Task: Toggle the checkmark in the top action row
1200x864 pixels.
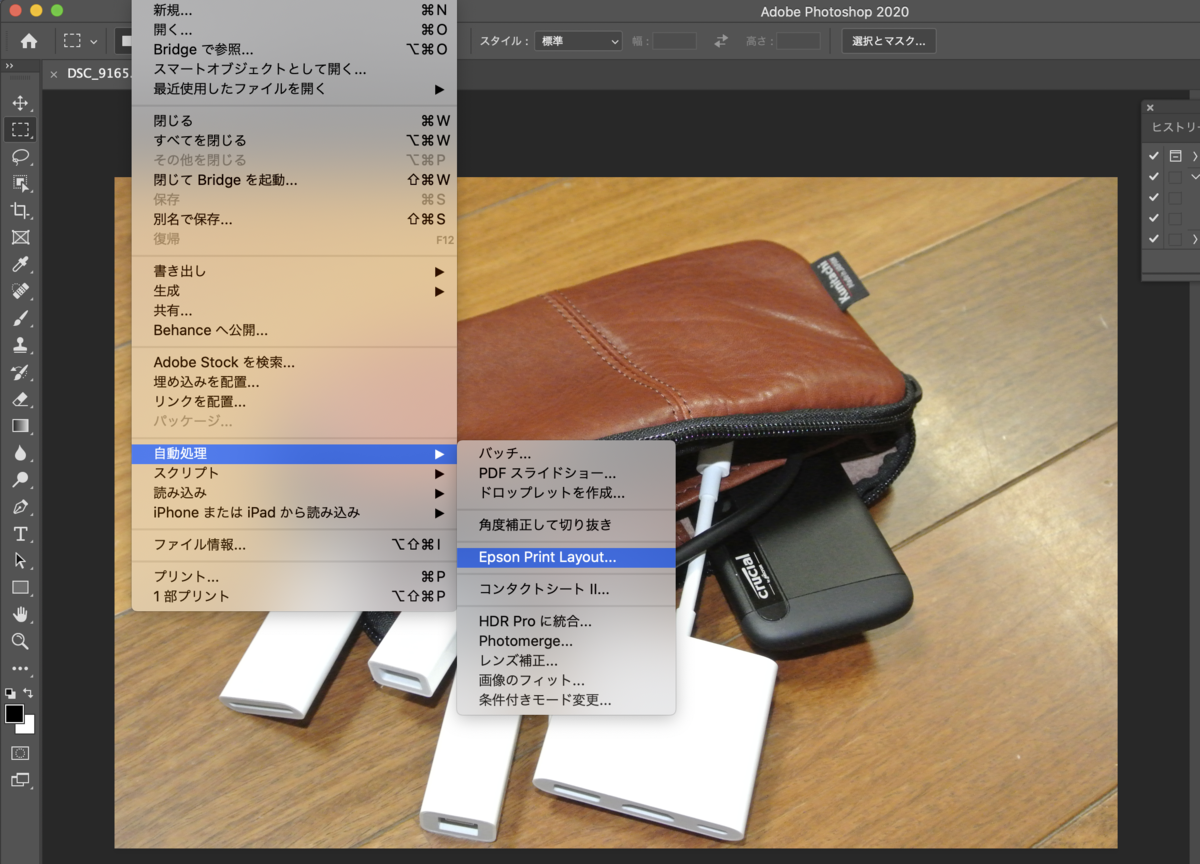Action: (x=1154, y=156)
